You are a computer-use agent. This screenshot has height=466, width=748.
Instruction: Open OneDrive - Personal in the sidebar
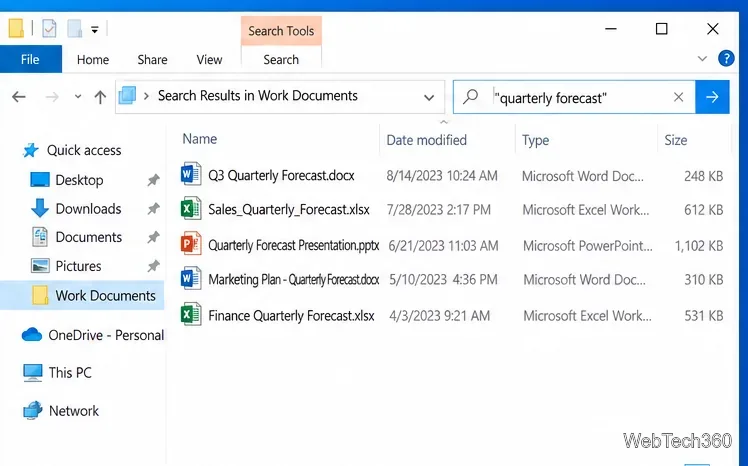click(106, 335)
